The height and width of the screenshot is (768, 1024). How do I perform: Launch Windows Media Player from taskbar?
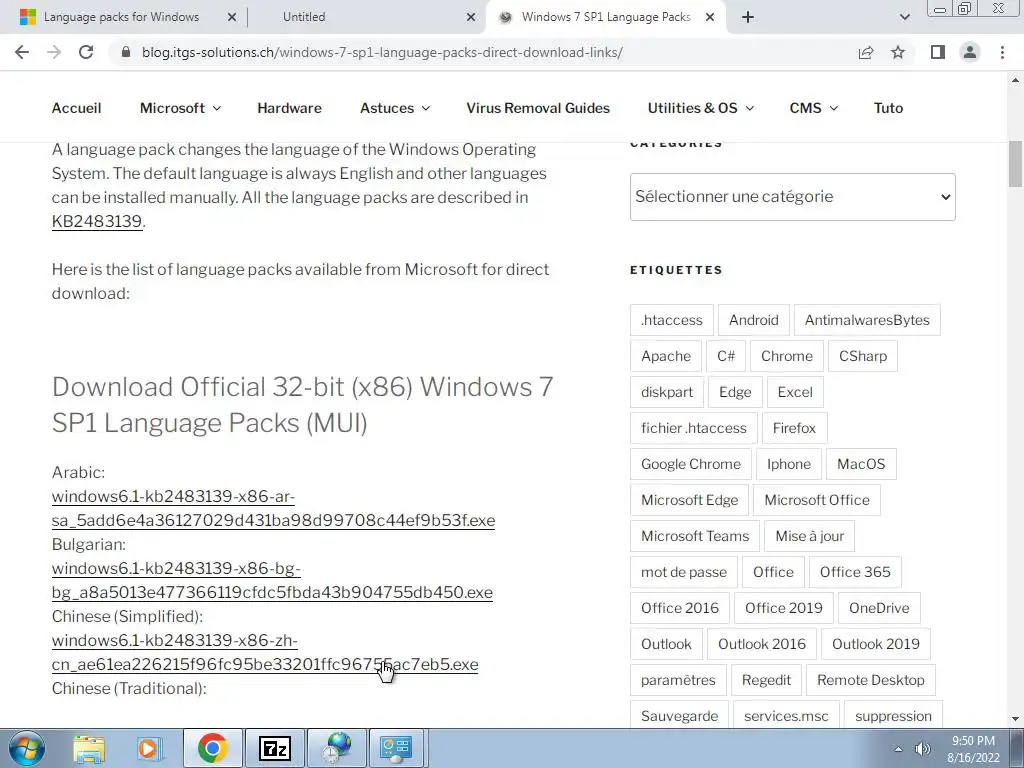tap(149, 748)
